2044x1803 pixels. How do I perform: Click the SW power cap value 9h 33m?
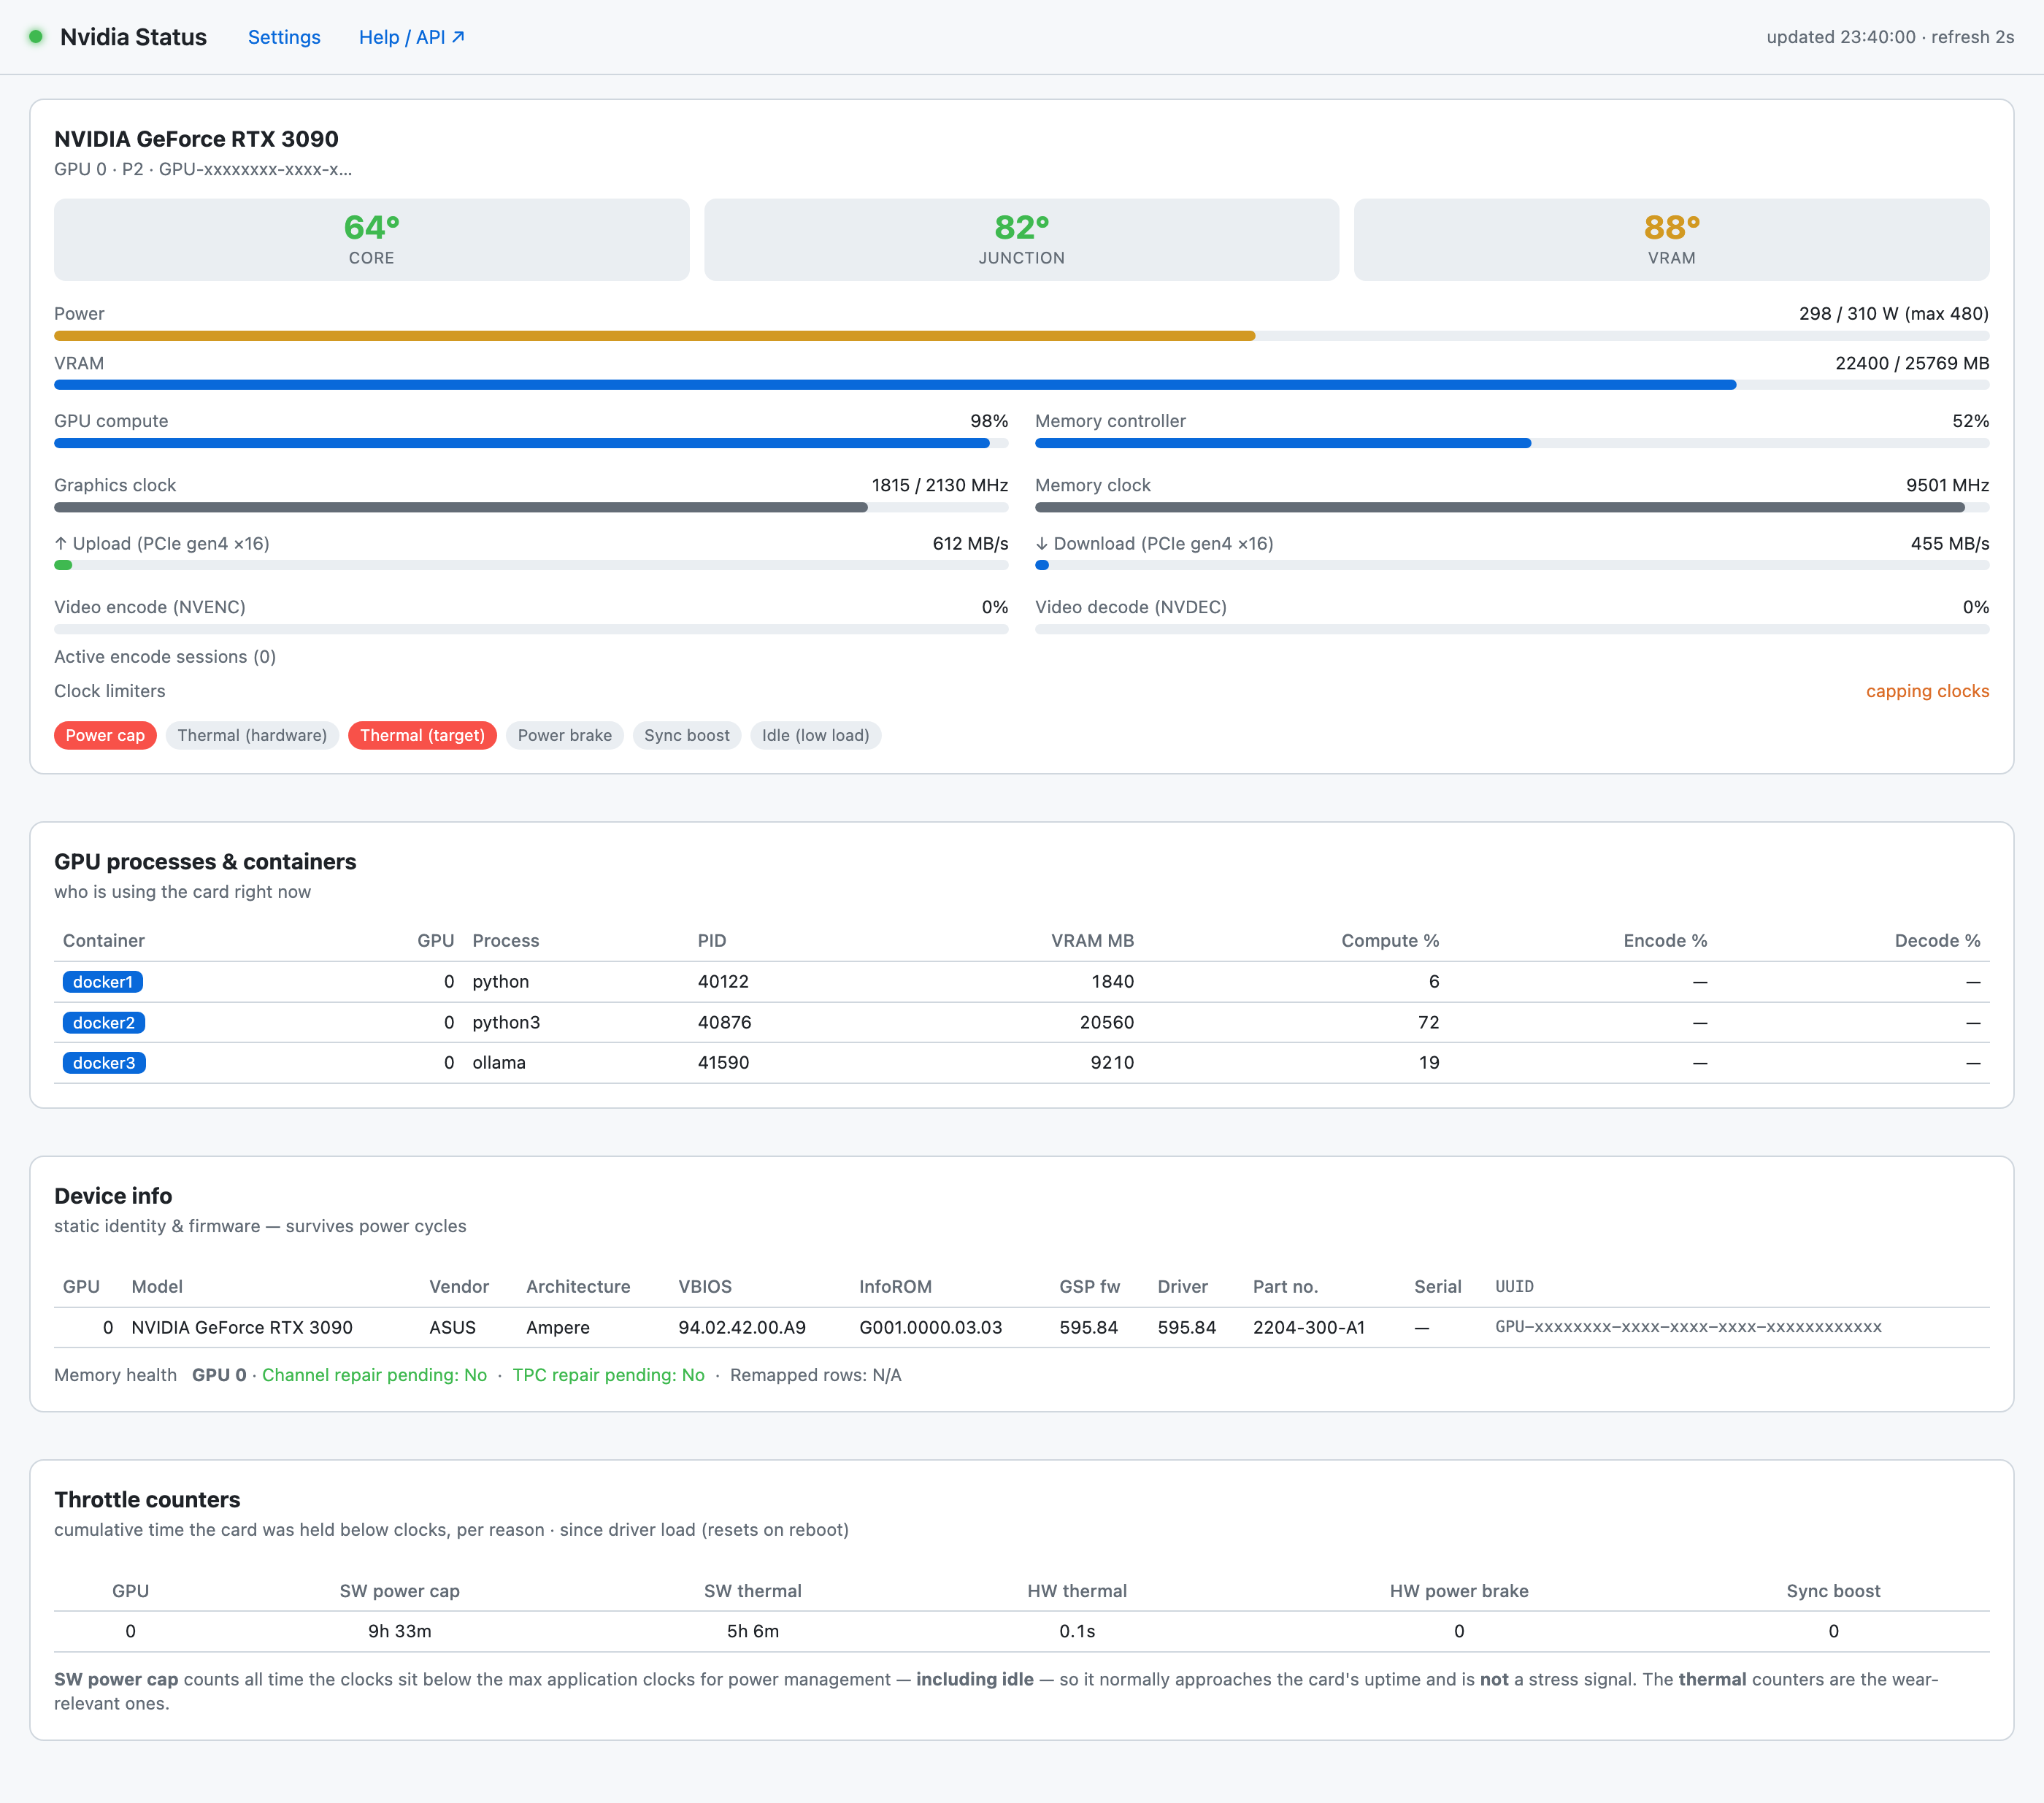coord(399,1632)
